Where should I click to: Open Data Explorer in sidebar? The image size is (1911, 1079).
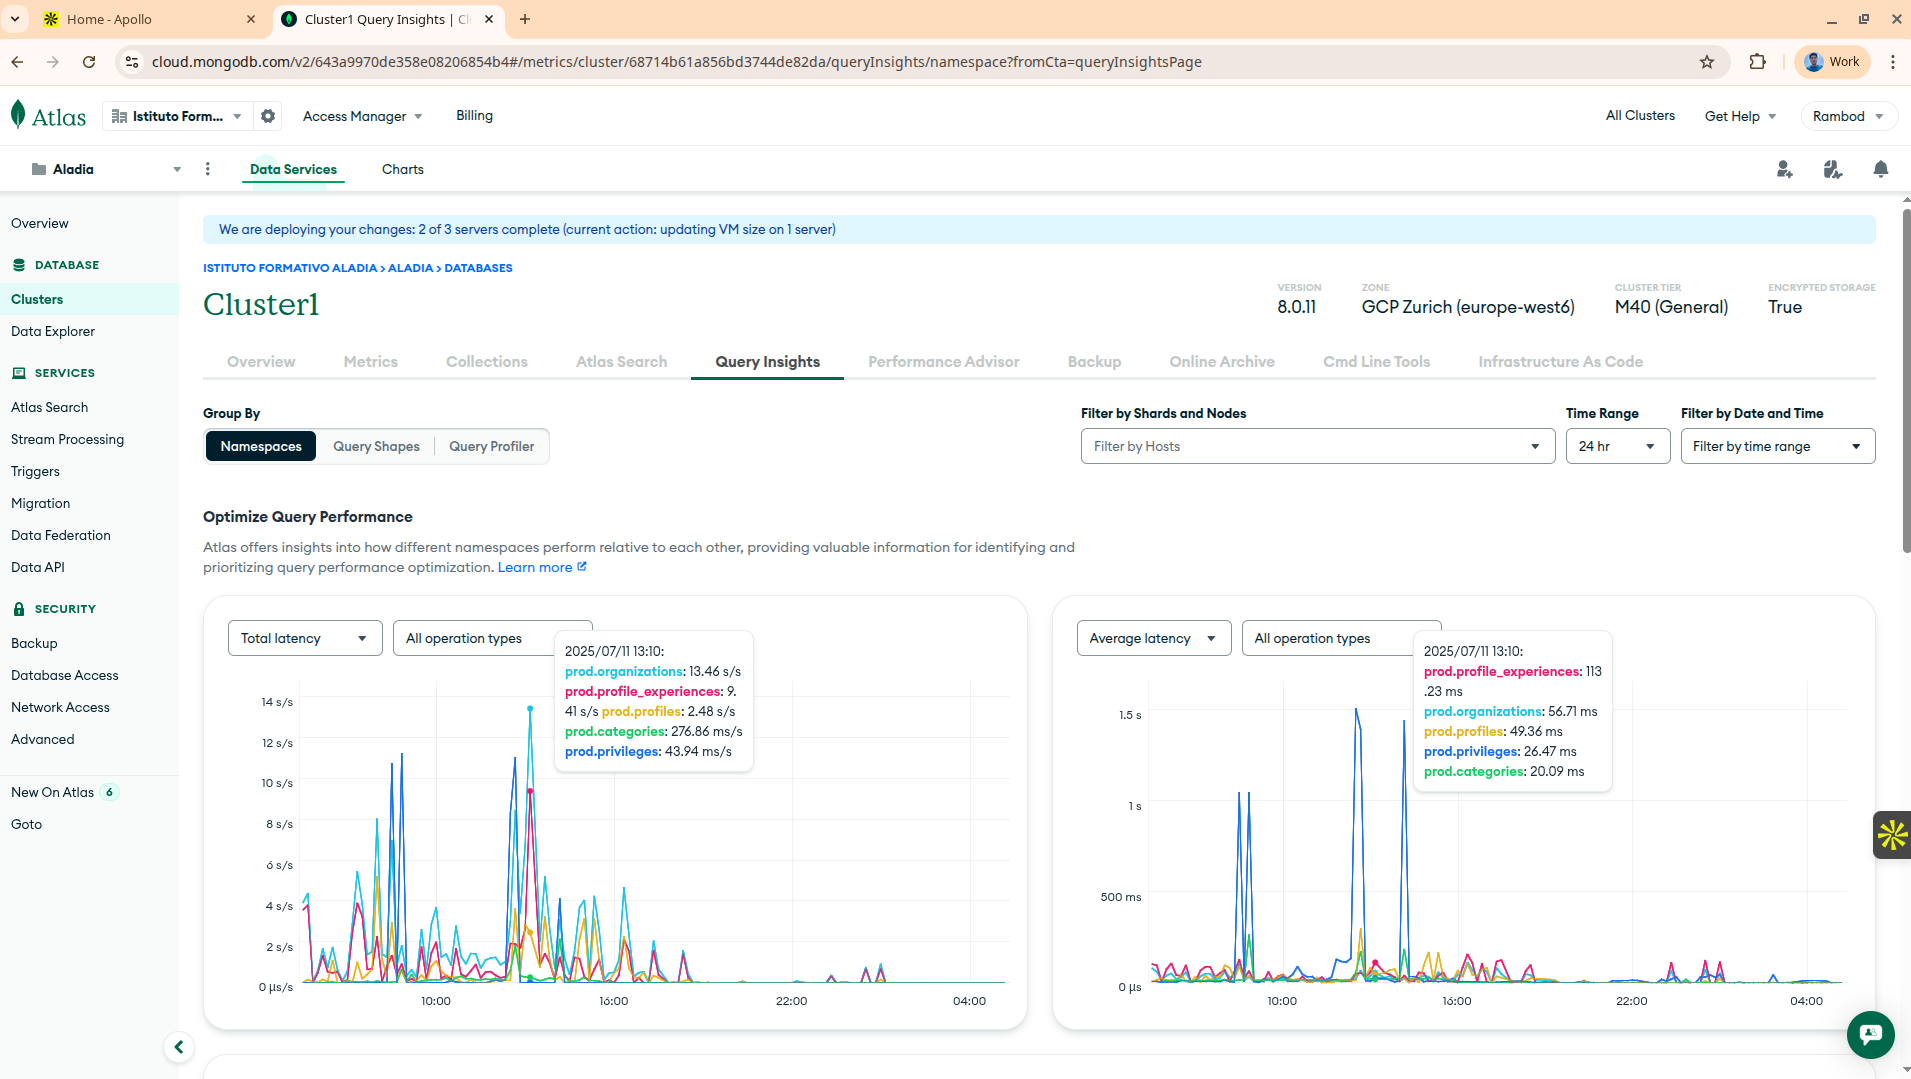tap(53, 331)
